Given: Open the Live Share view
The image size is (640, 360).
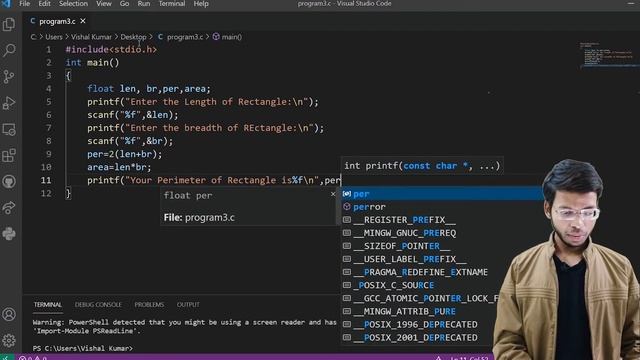Looking at the screenshot, I should pyautogui.click(x=9, y=208).
